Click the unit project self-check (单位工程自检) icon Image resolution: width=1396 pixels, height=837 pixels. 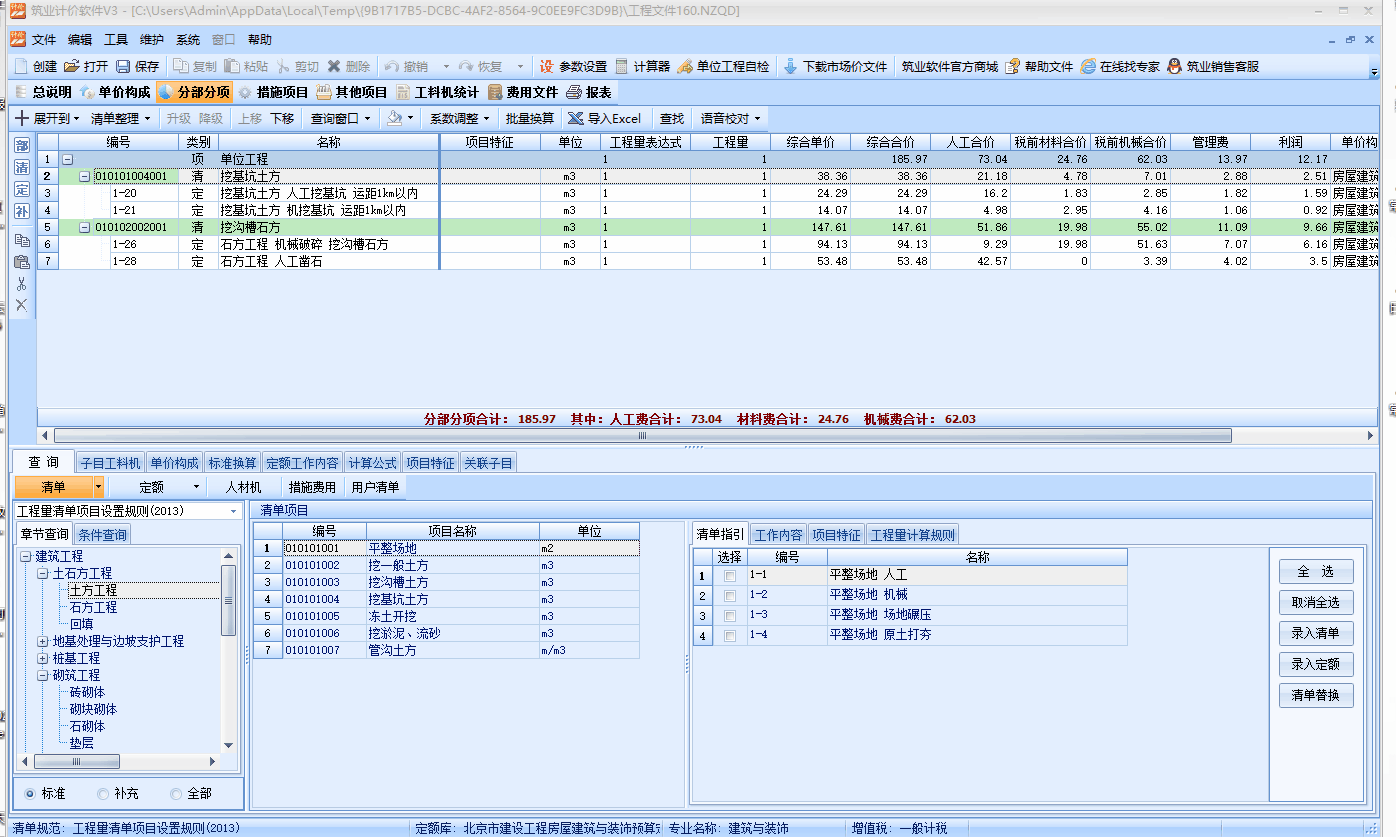coord(685,67)
